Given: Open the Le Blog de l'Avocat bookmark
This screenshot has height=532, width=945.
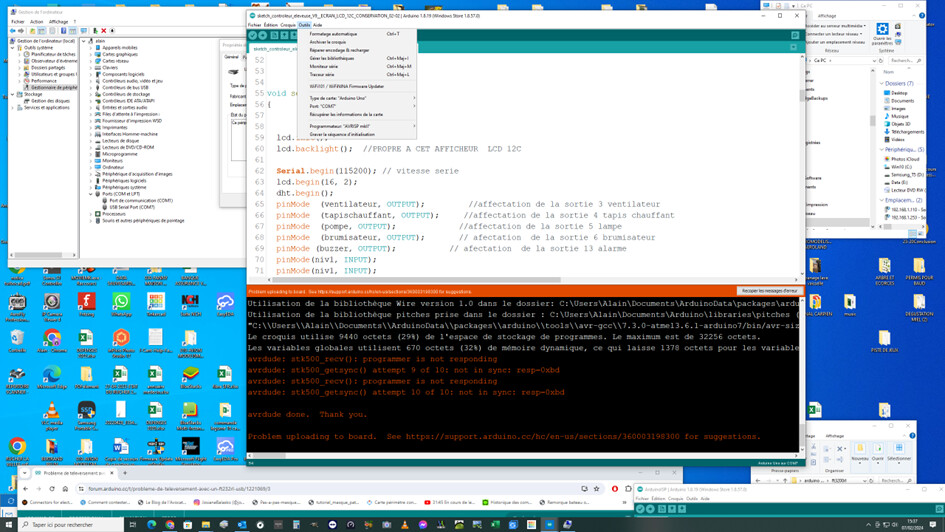Looking at the screenshot, I should click(160, 502).
